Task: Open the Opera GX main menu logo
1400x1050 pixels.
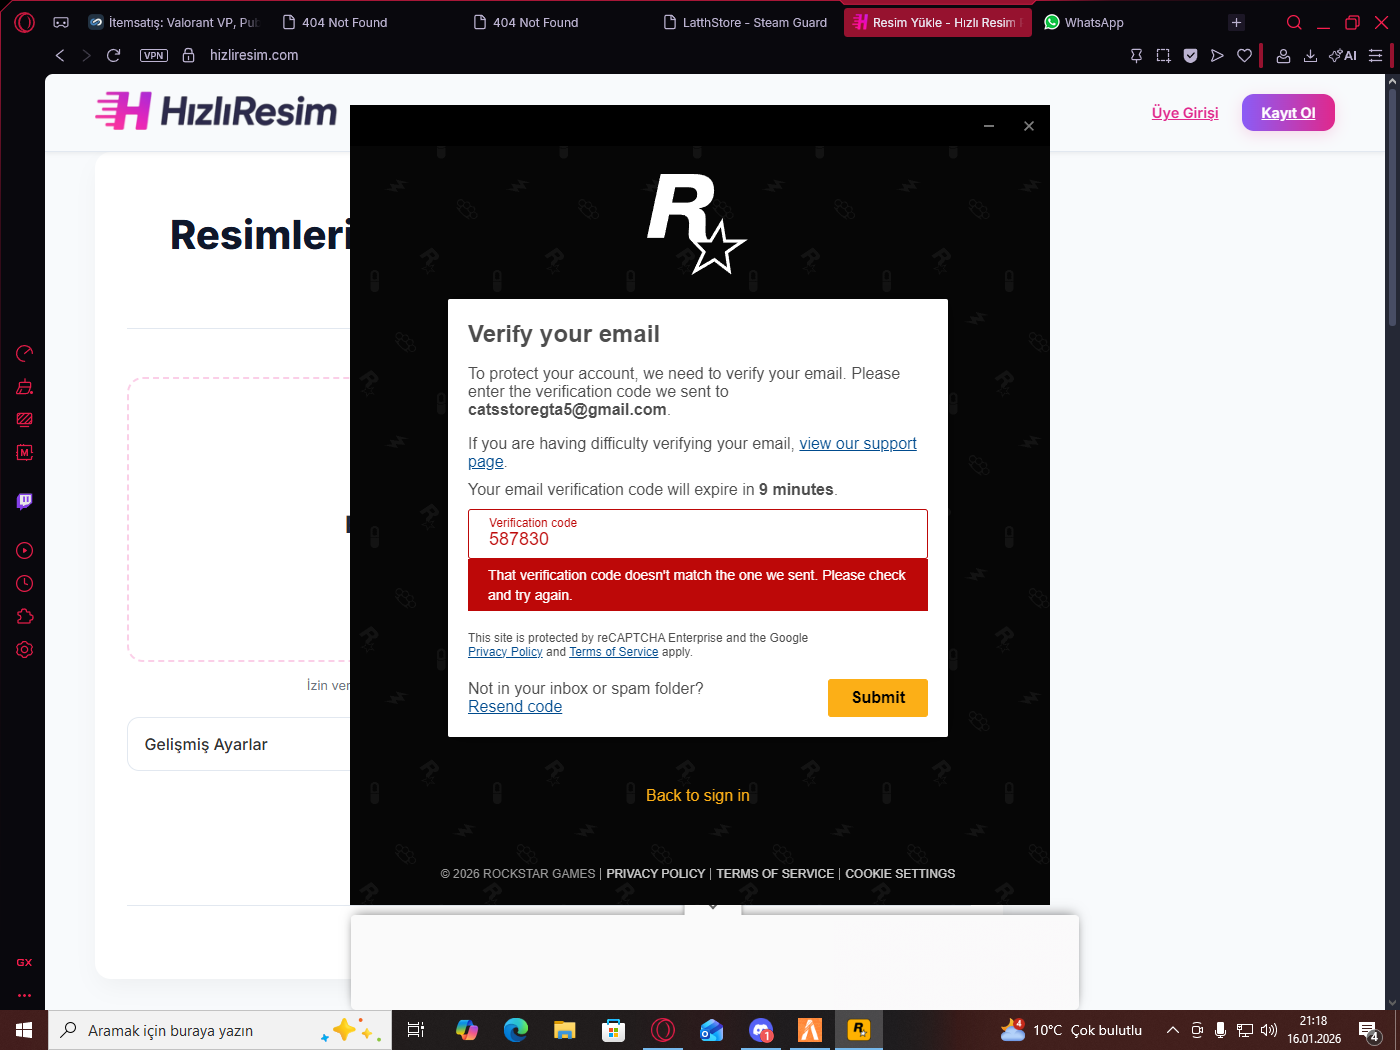Action: [x=25, y=22]
